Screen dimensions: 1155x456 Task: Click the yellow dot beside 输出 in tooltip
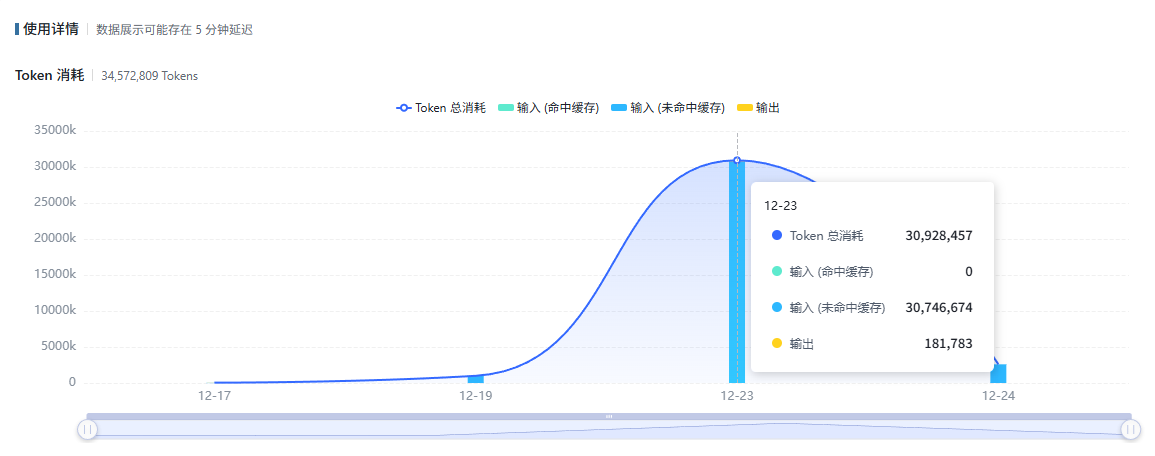coord(777,344)
